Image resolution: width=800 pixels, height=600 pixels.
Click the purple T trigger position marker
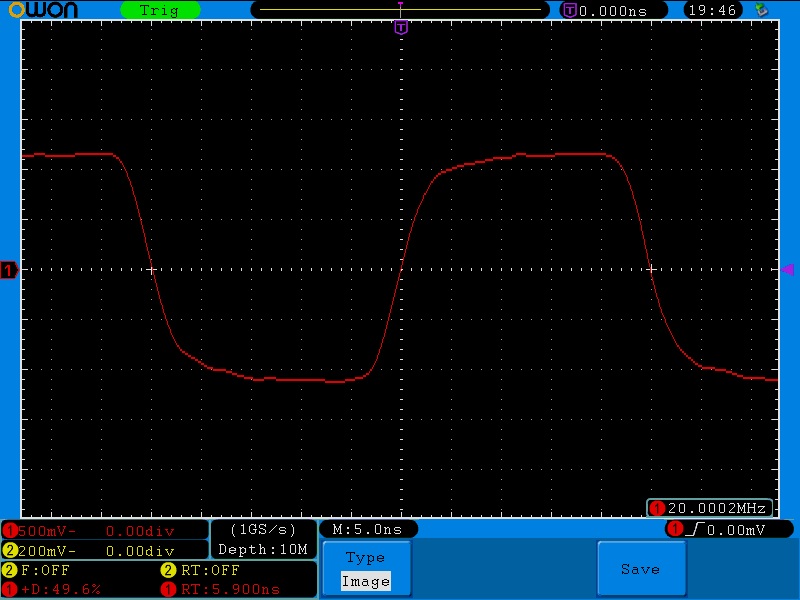pyautogui.click(x=401, y=27)
